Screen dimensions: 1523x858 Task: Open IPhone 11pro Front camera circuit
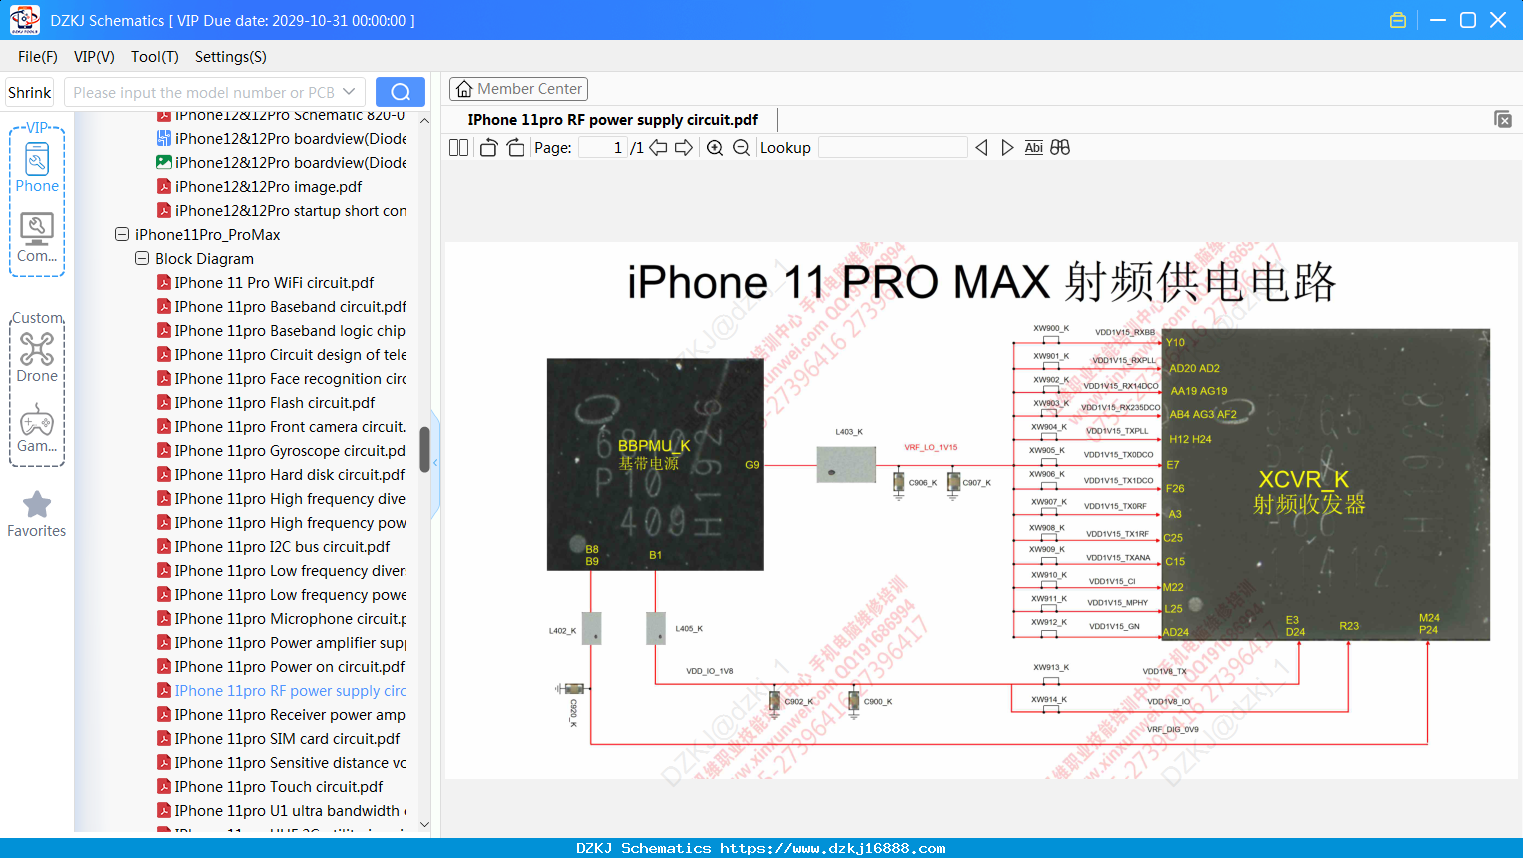[x=291, y=427]
